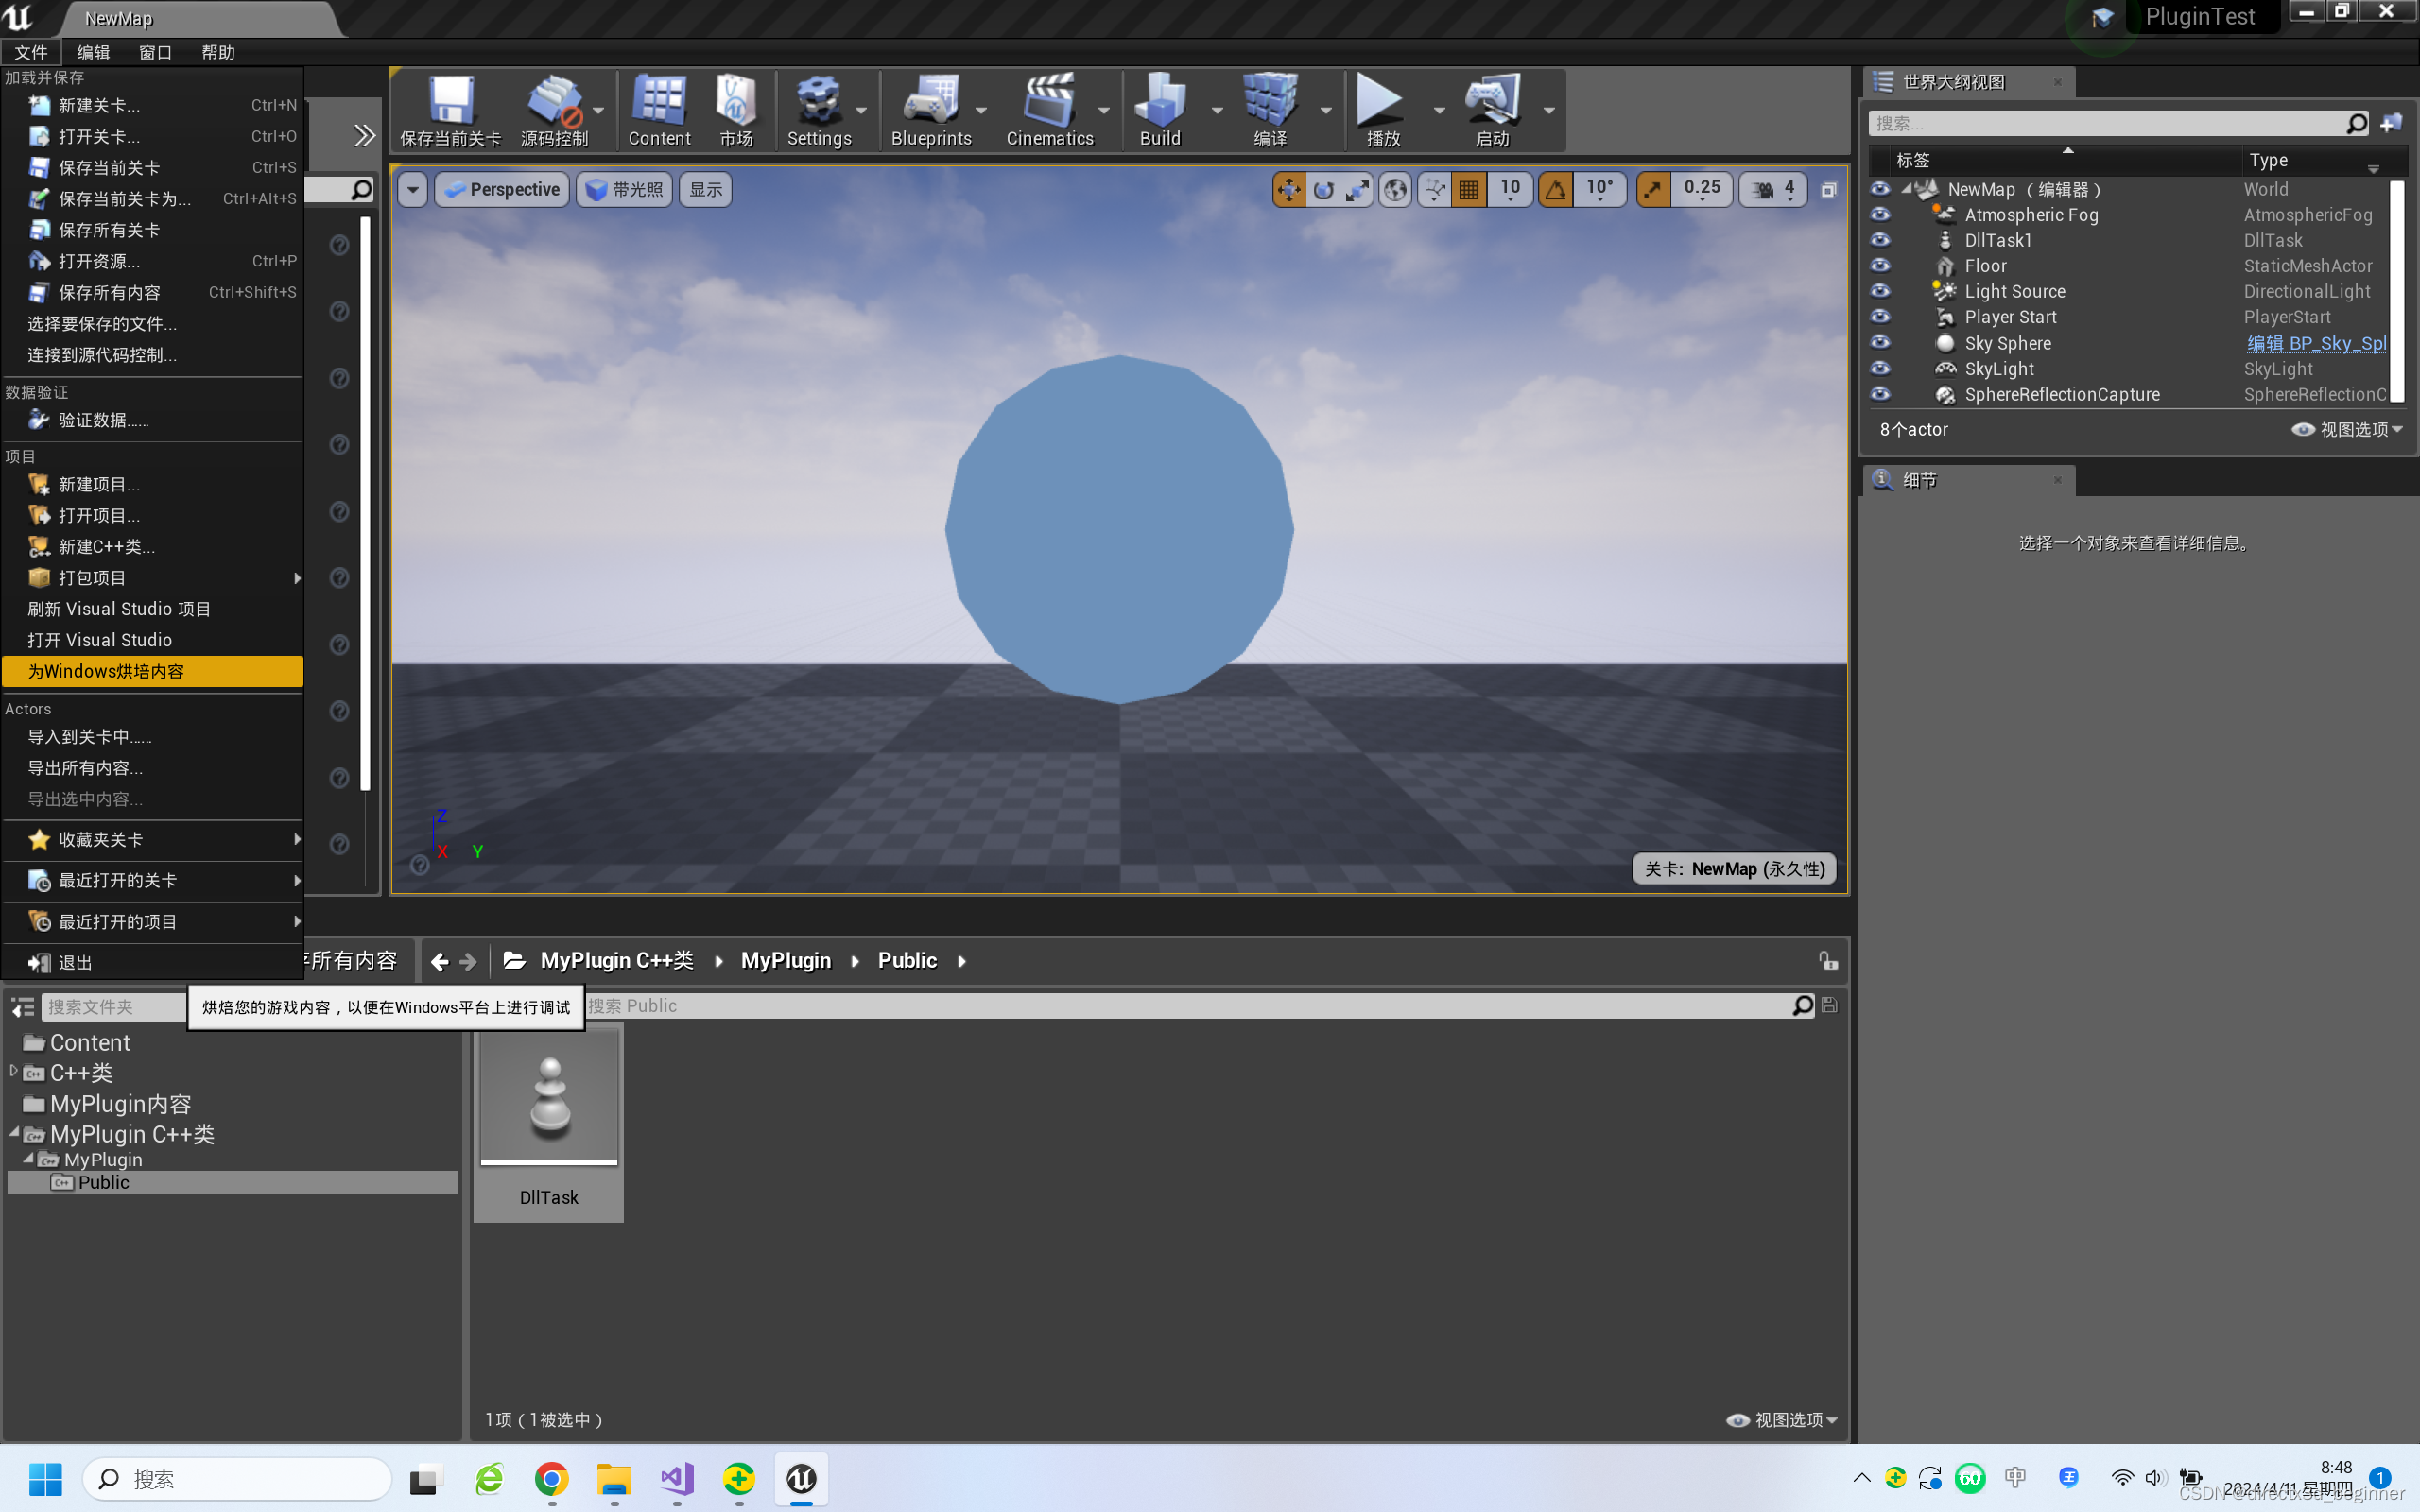Viewport: 2420px width, 1512px height.
Task: Click the source control icon
Action: (558, 110)
